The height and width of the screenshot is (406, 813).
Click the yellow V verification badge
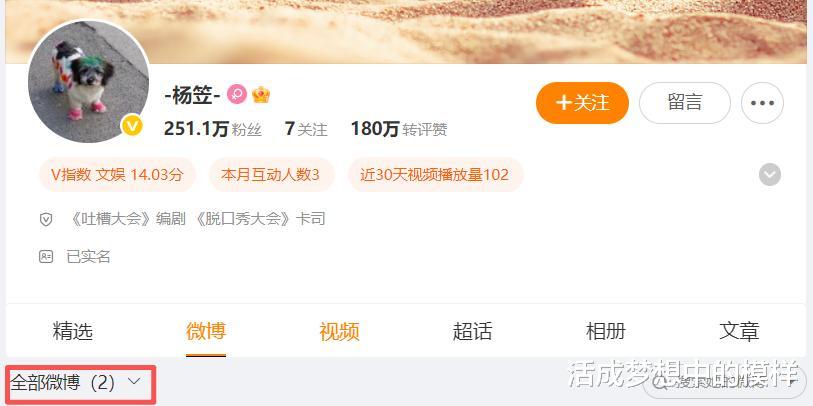click(132, 125)
